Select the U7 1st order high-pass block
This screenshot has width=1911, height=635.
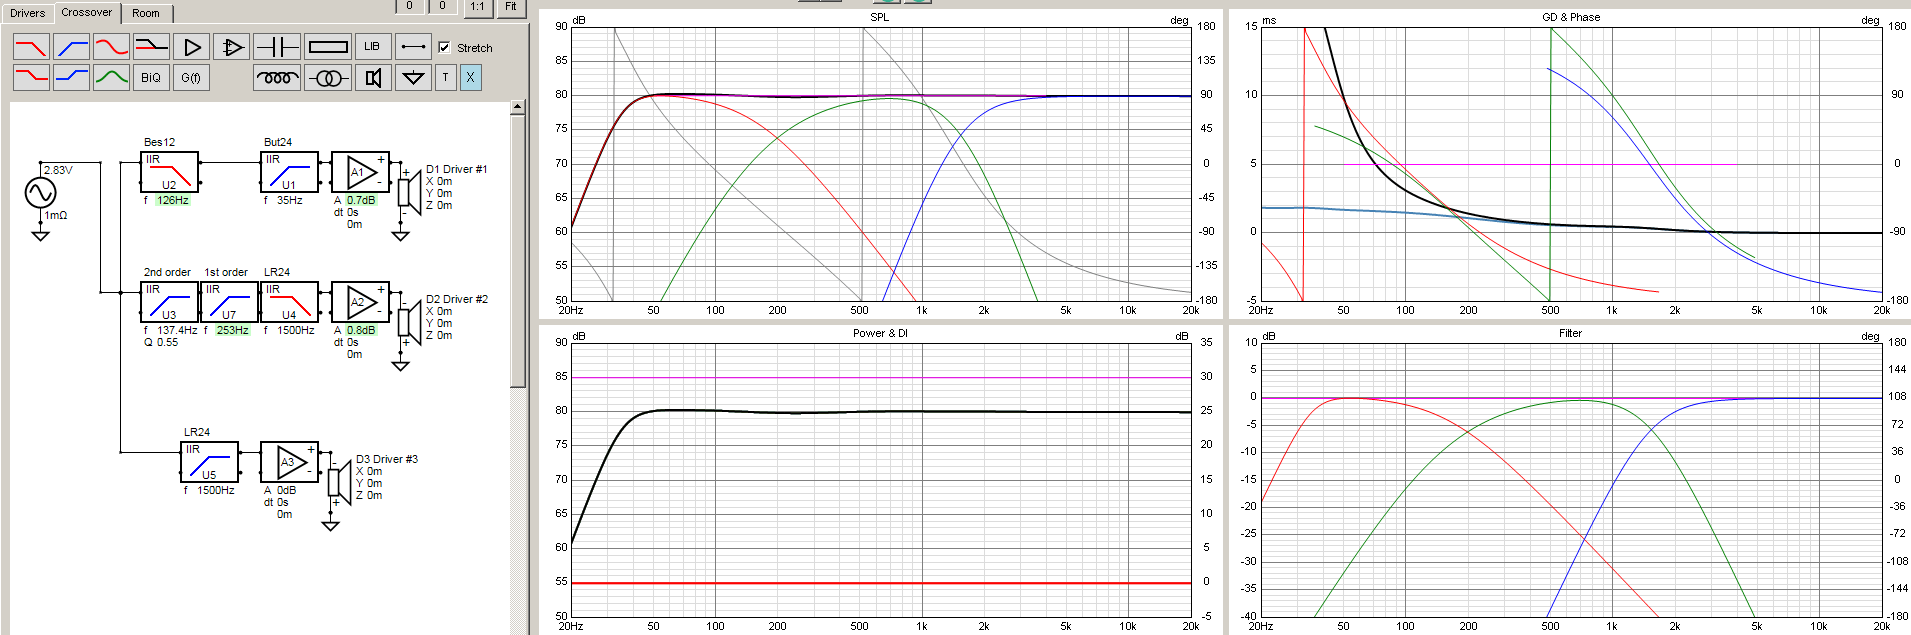229,302
